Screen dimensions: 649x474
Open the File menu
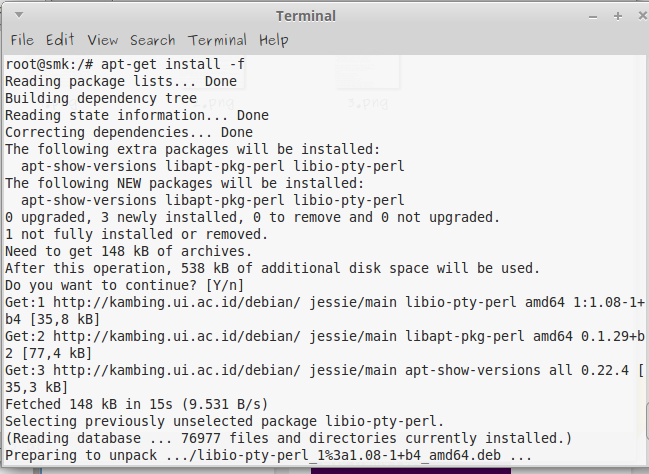click(22, 40)
